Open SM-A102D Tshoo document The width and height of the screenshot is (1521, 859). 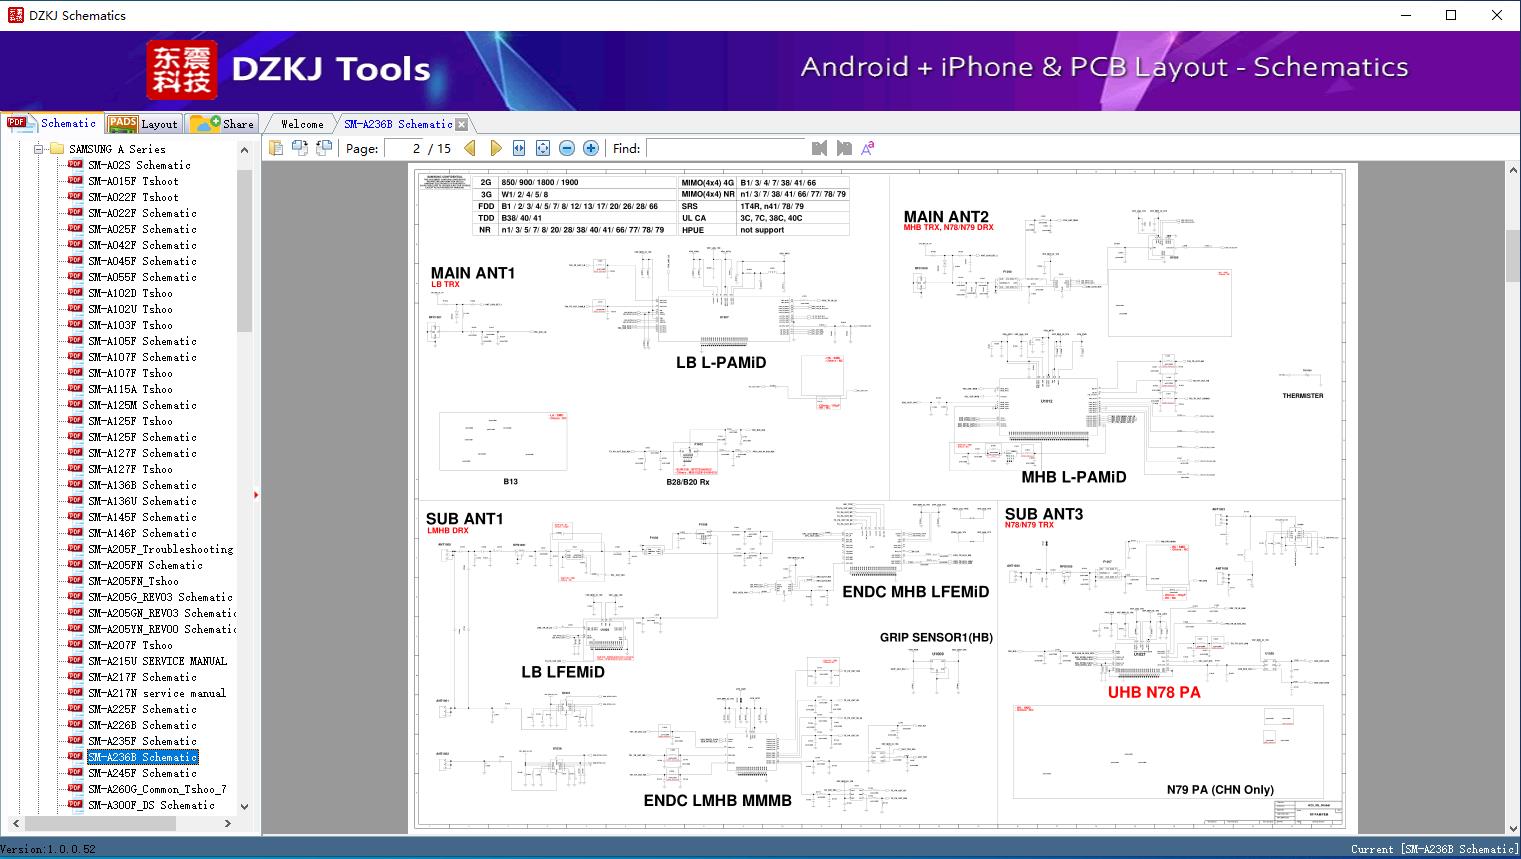tap(130, 293)
